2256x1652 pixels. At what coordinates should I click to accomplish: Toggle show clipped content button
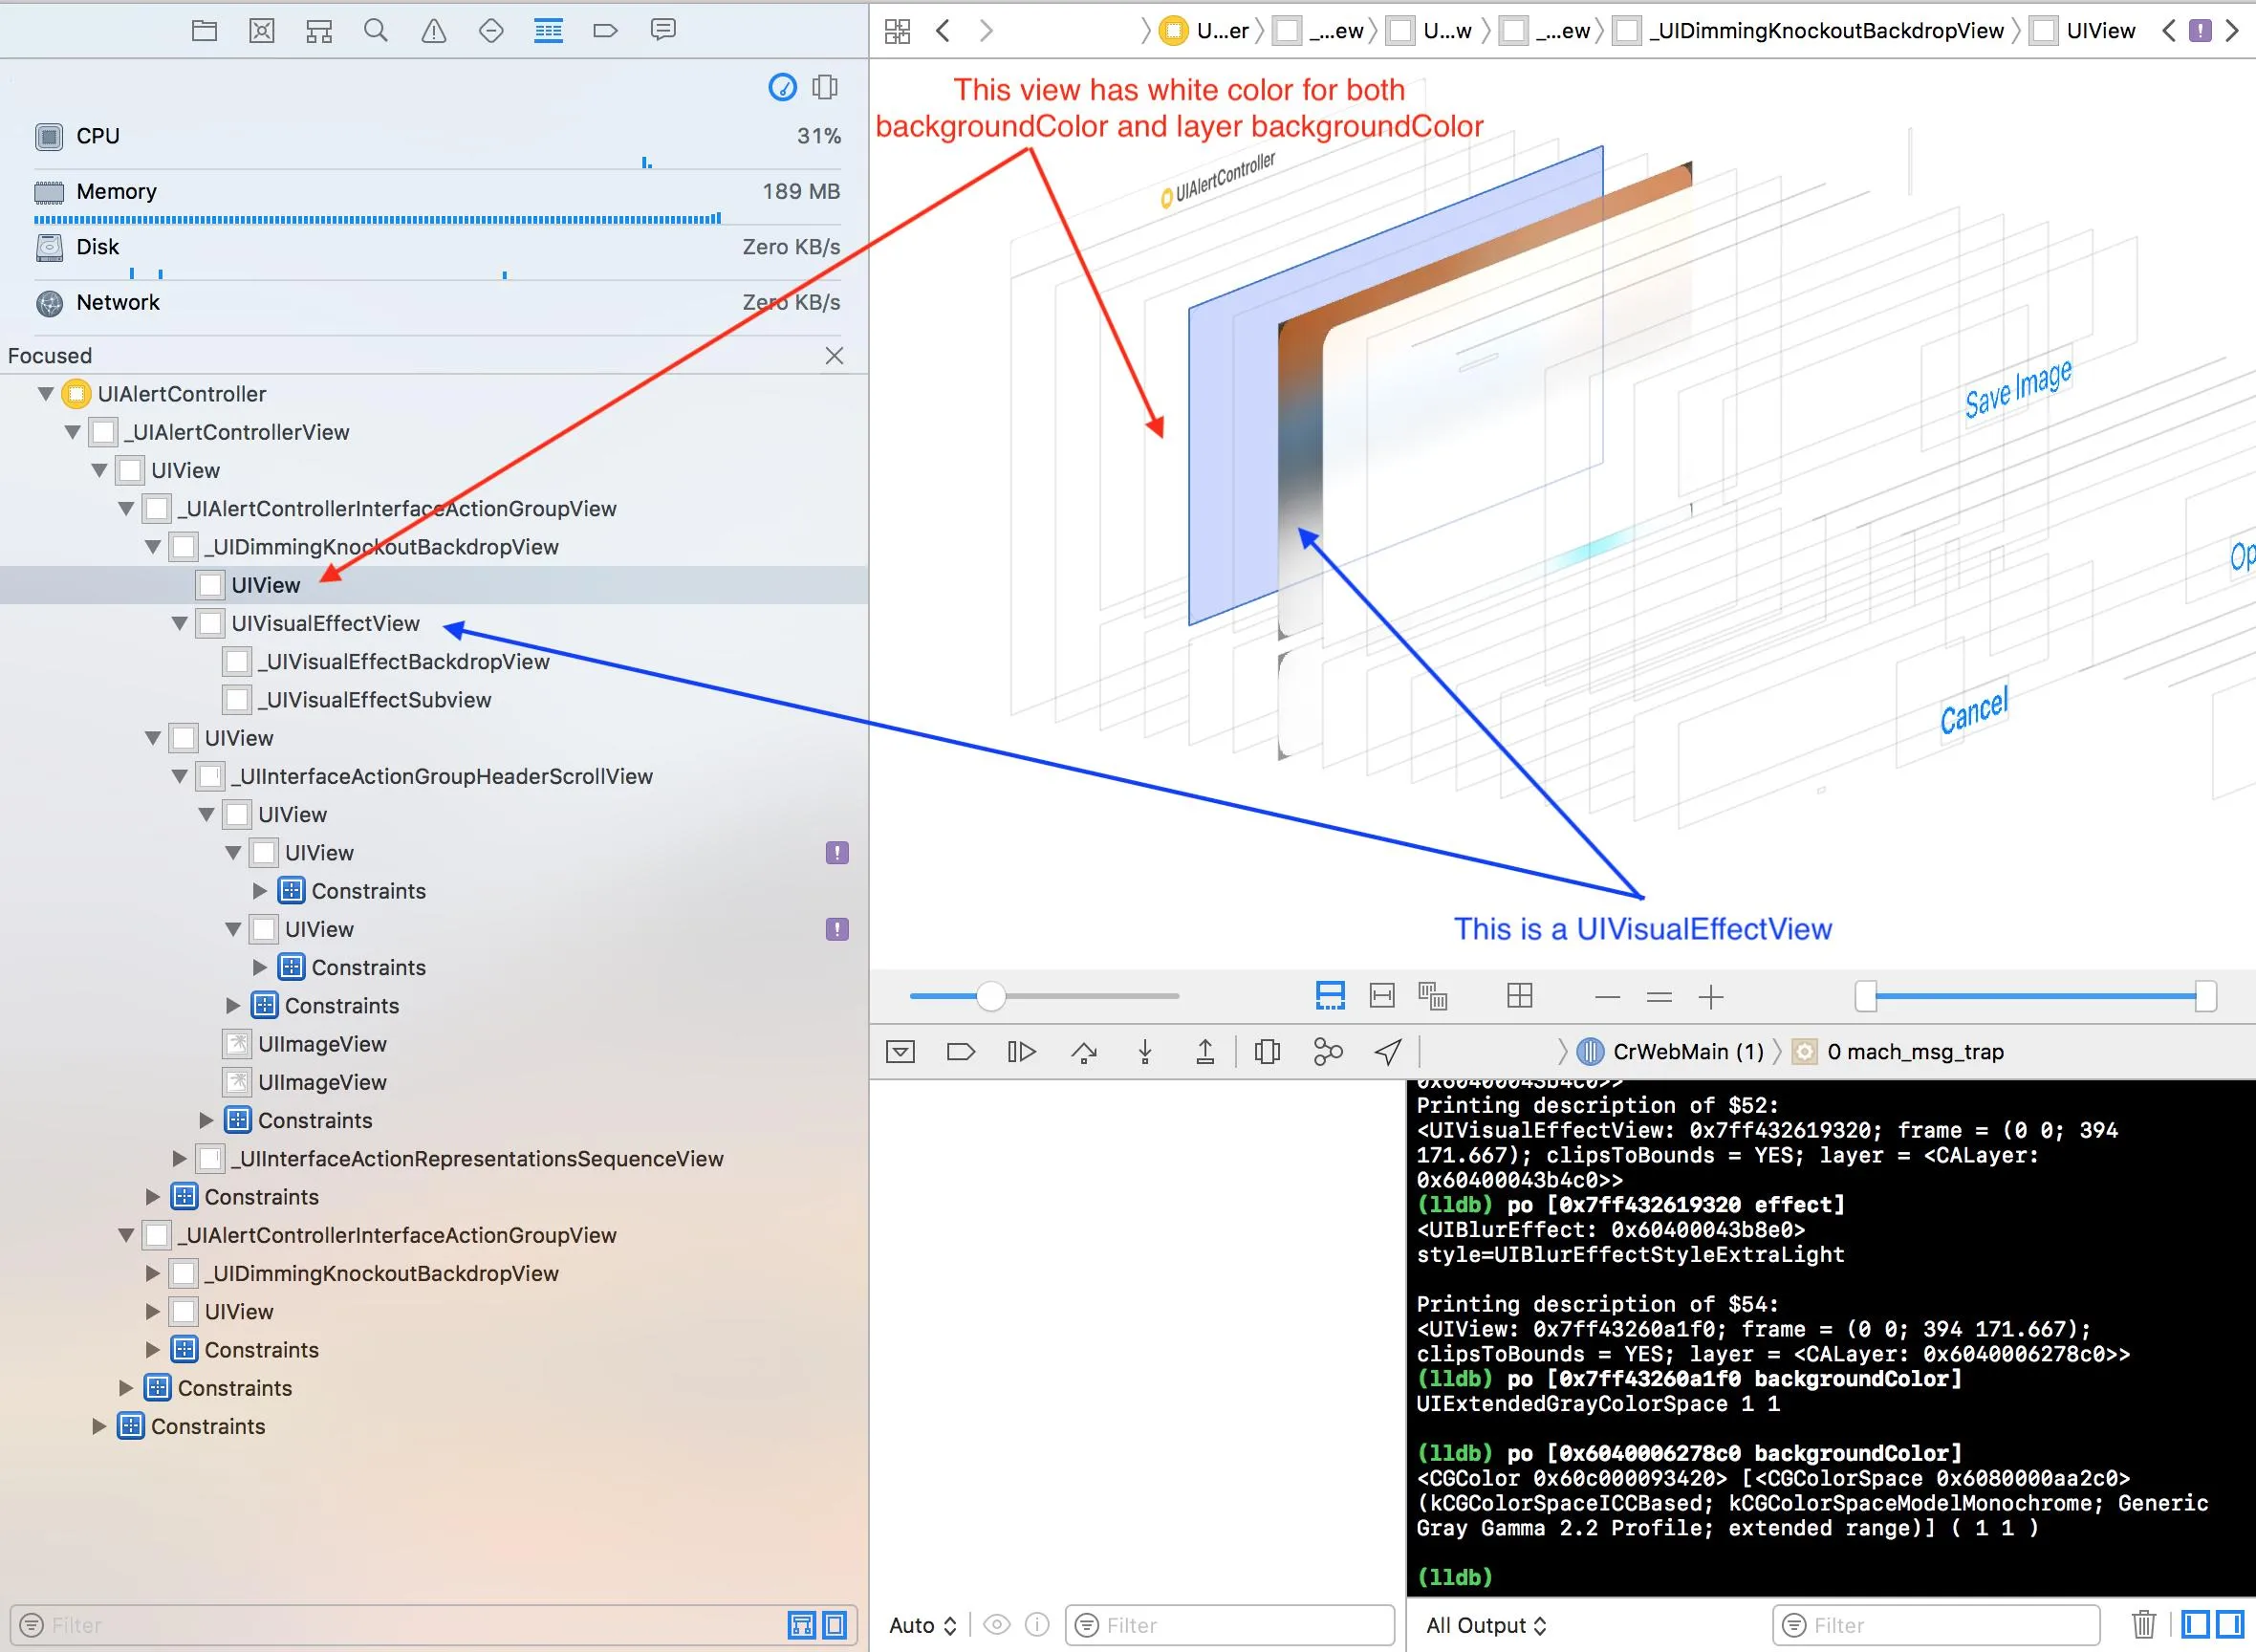[1330, 996]
